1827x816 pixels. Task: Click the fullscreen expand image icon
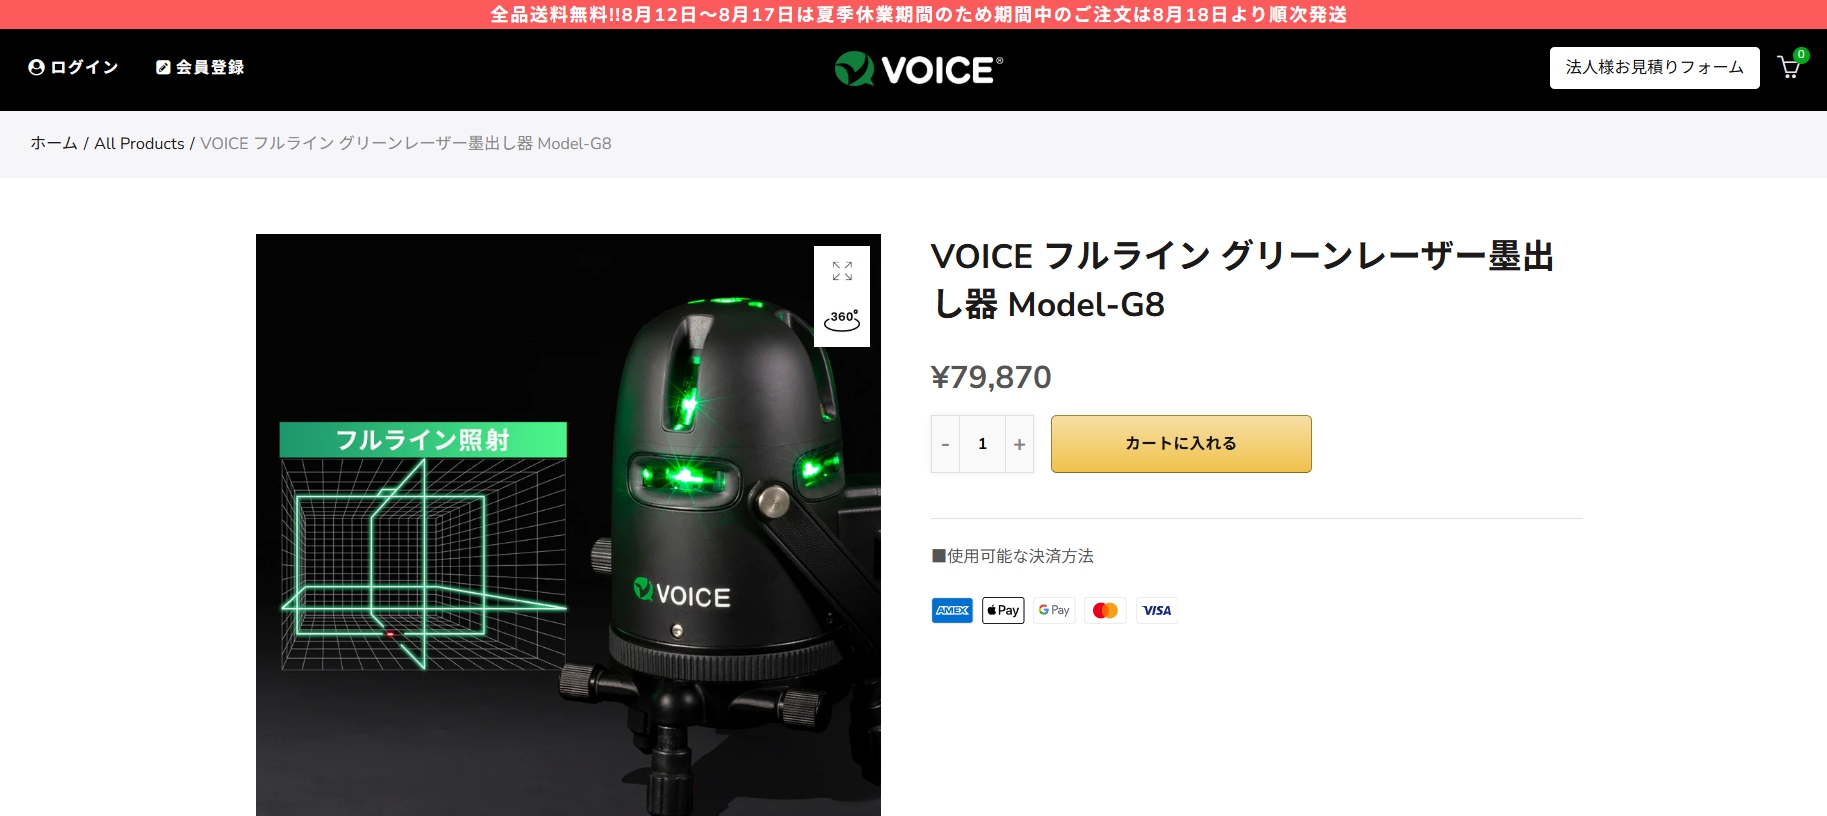coord(842,271)
